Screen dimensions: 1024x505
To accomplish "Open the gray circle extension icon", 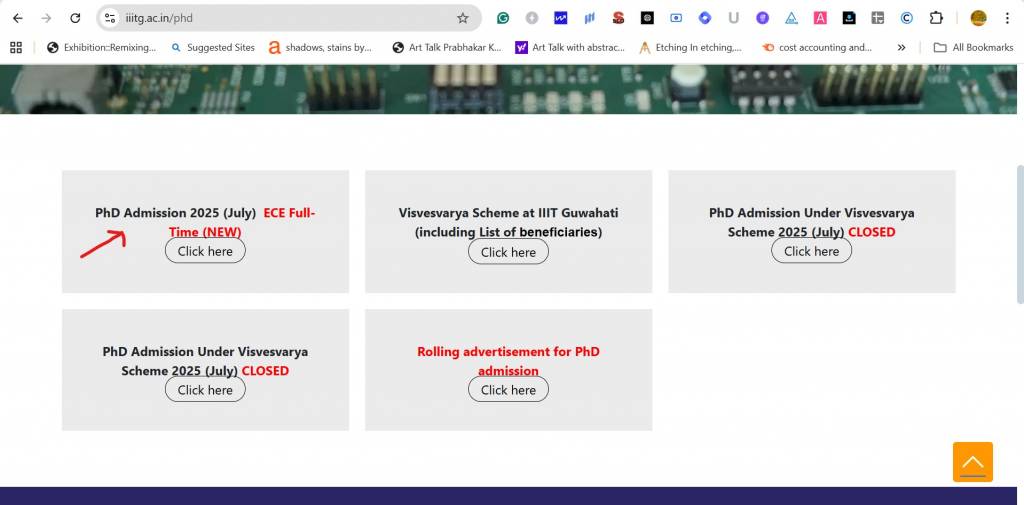I will coord(532,18).
